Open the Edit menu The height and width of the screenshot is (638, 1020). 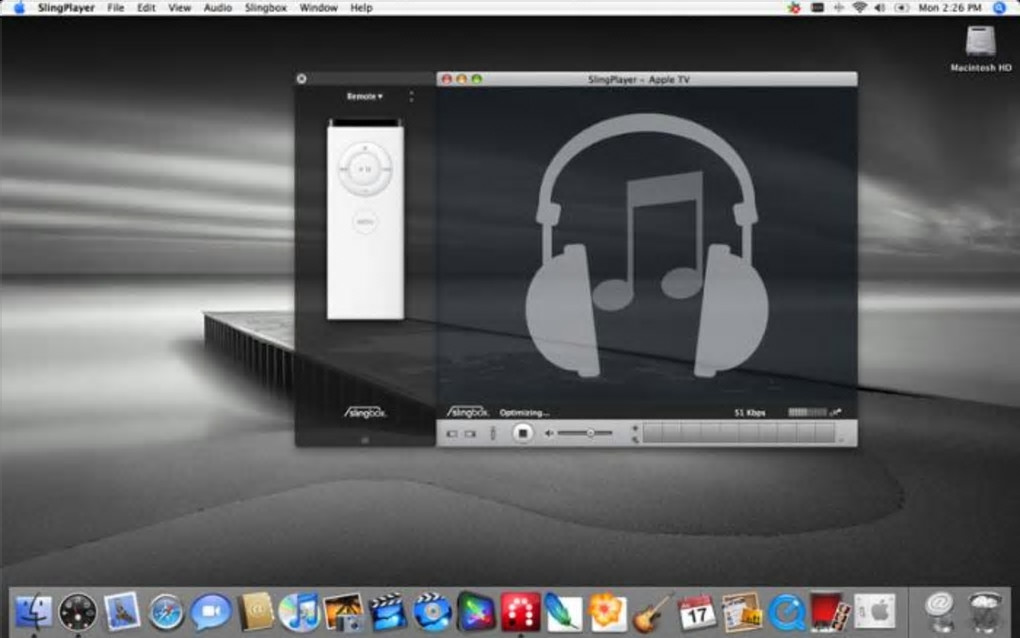pos(146,8)
